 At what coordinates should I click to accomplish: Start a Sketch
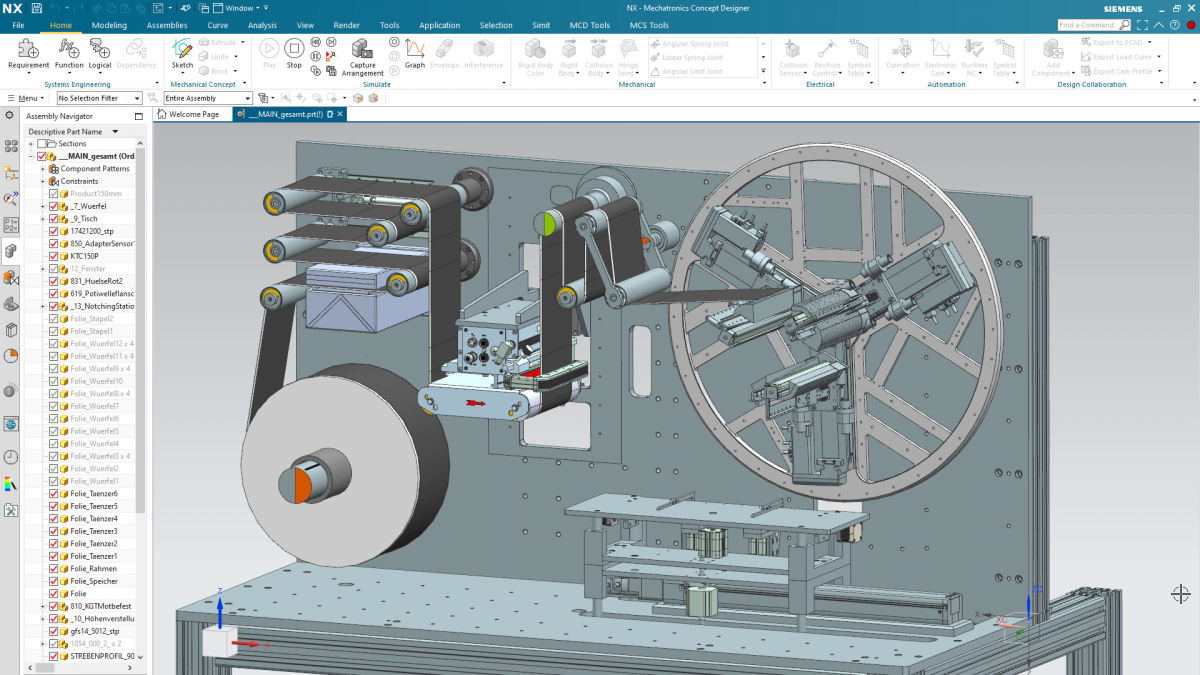pos(182,55)
